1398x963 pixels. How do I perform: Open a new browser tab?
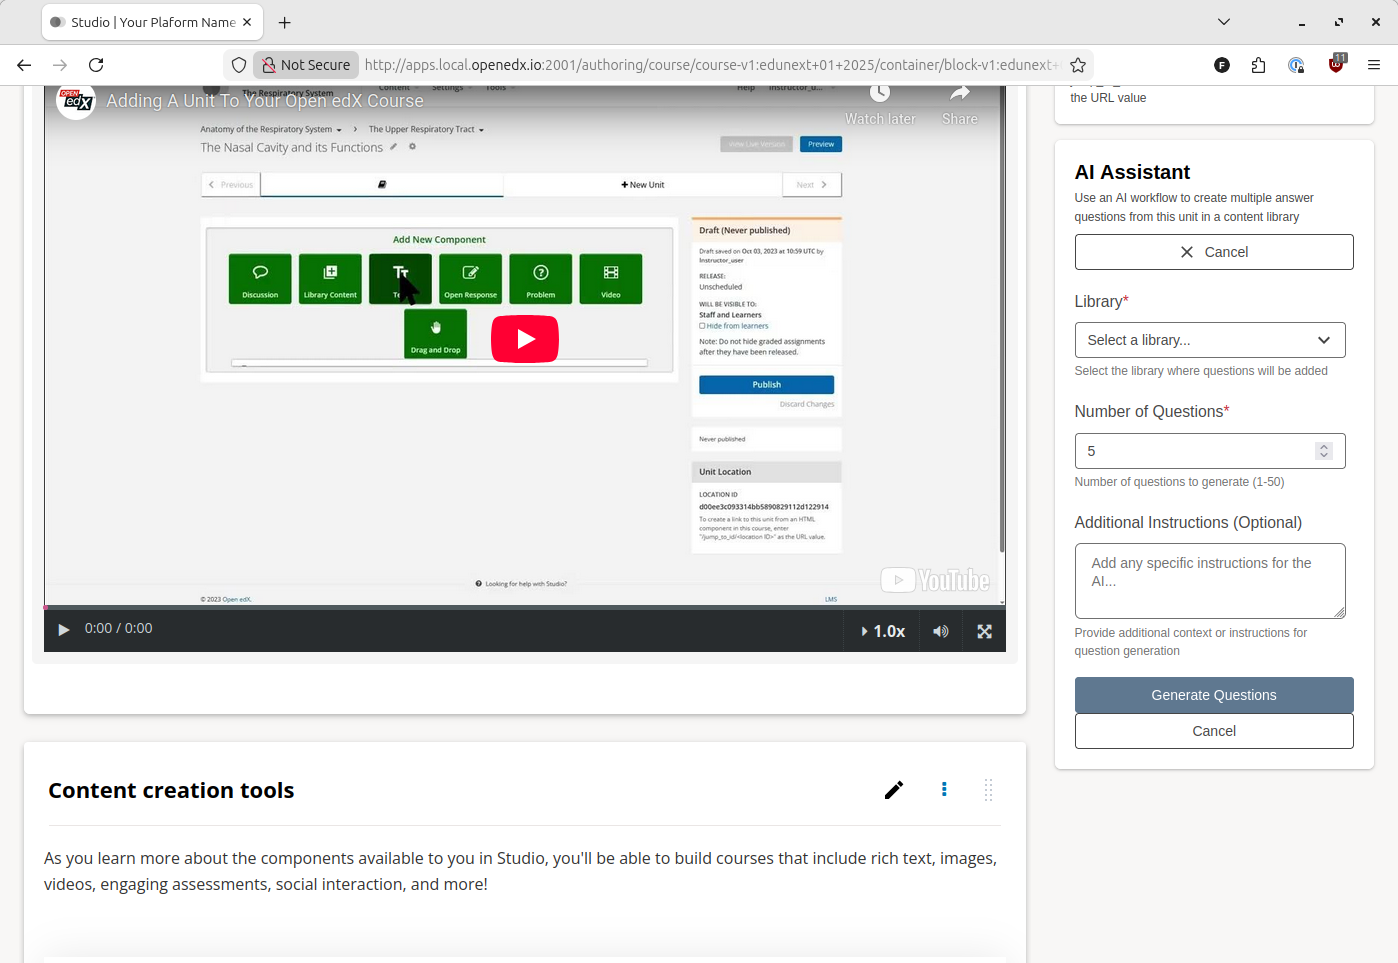[285, 22]
